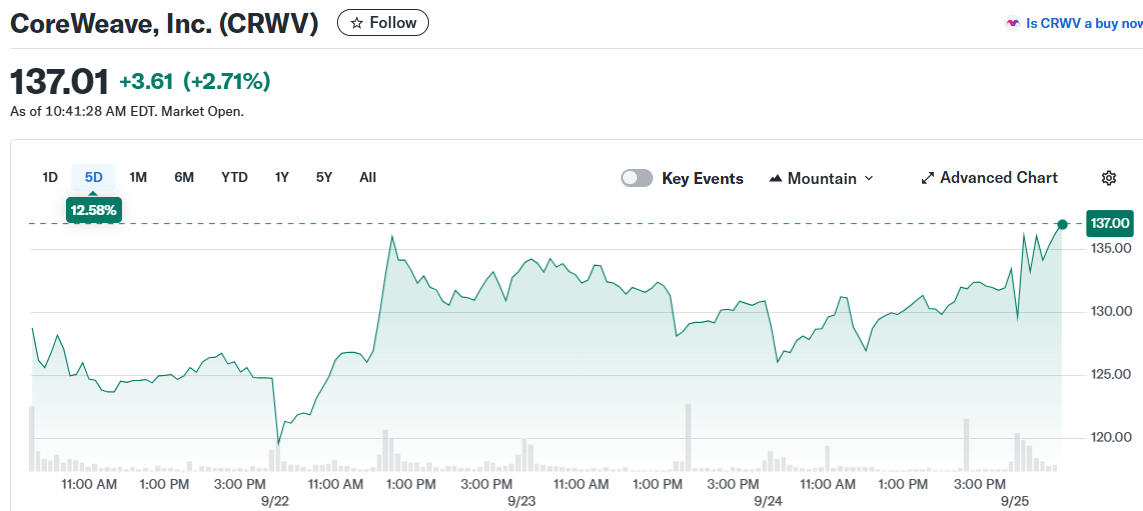Show the YTD chart range

pyautogui.click(x=234, y=177)
